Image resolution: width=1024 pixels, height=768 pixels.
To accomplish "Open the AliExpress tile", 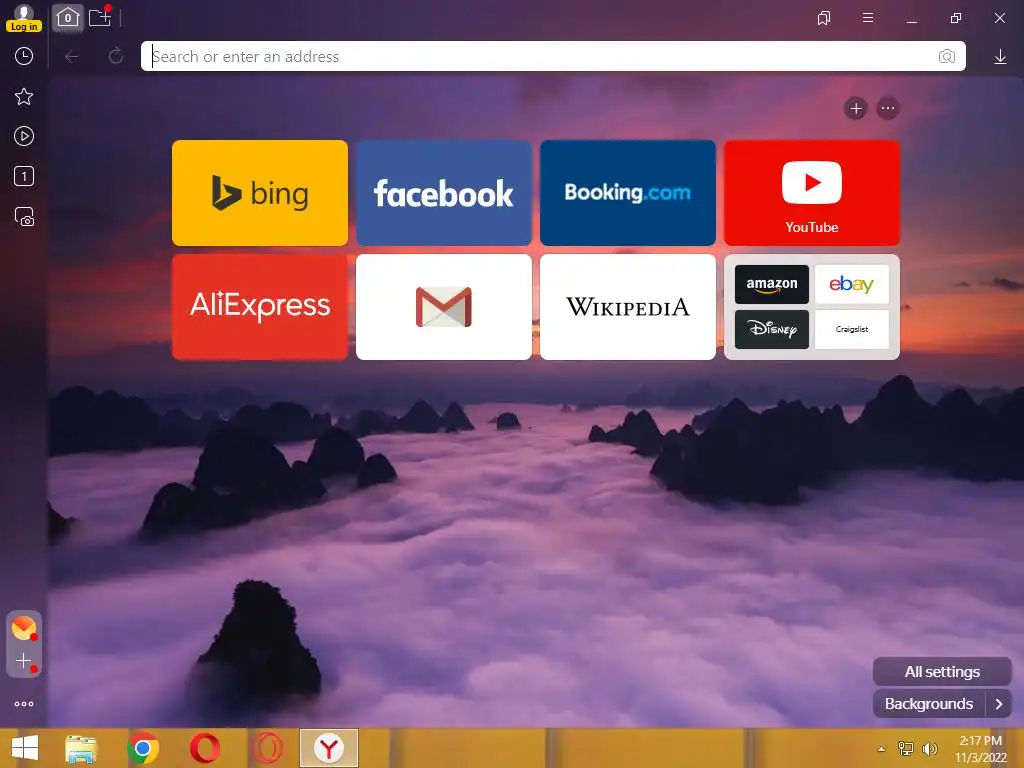I will click(x=260, y=307).
